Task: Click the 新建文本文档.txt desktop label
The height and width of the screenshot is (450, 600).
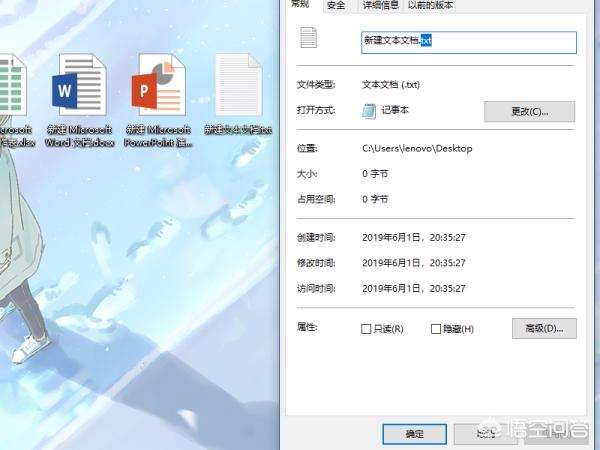Action: coord(238,130)
